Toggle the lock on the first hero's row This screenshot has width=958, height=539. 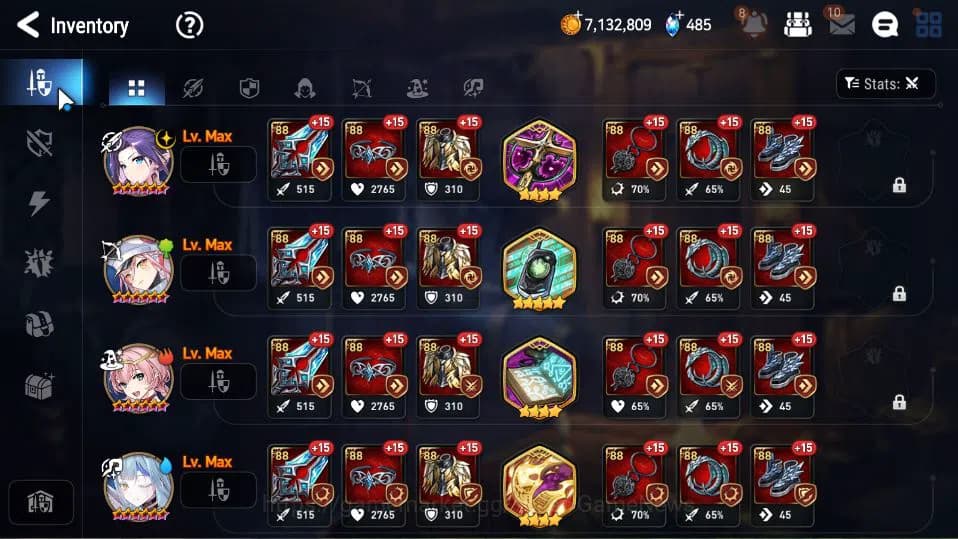(x=899, y=185)
